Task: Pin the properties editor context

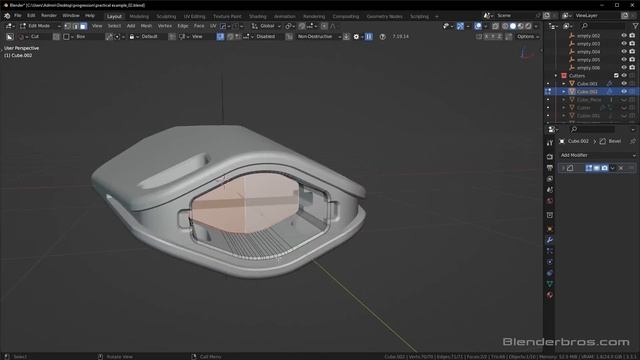Action: tap(633, 141)
